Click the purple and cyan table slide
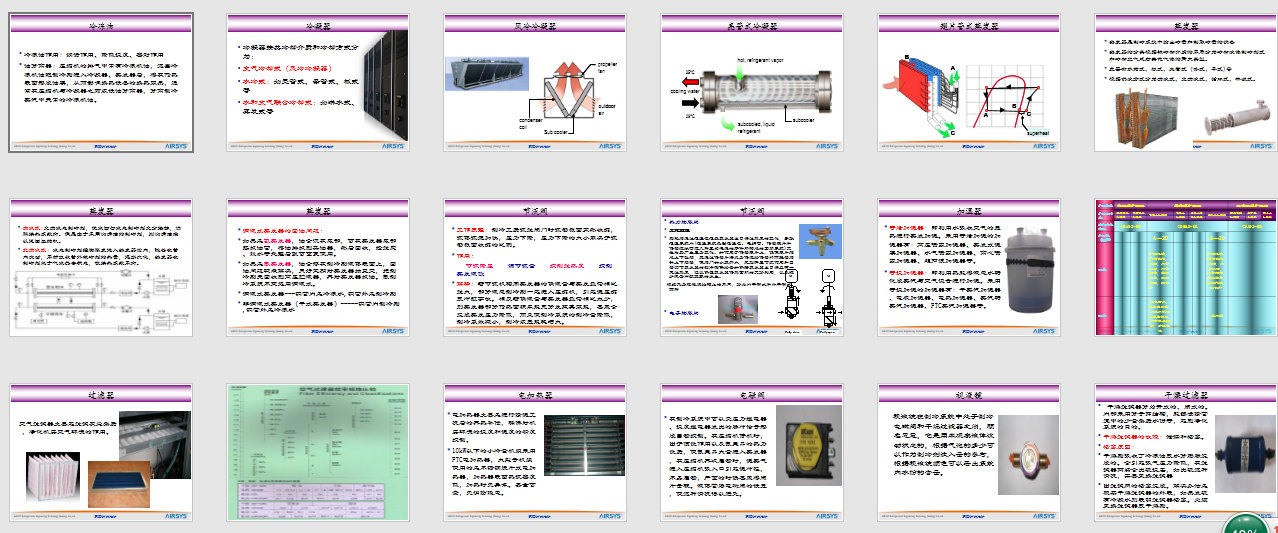Image resolution: width=1278 pixels, height=533 pixels. (x=1186, y=268)
